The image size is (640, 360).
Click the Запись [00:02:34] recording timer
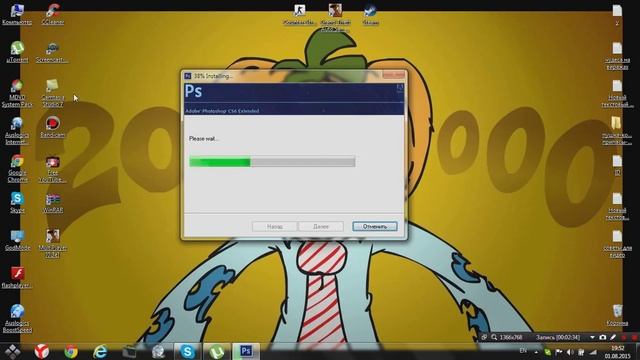point(558,337)
